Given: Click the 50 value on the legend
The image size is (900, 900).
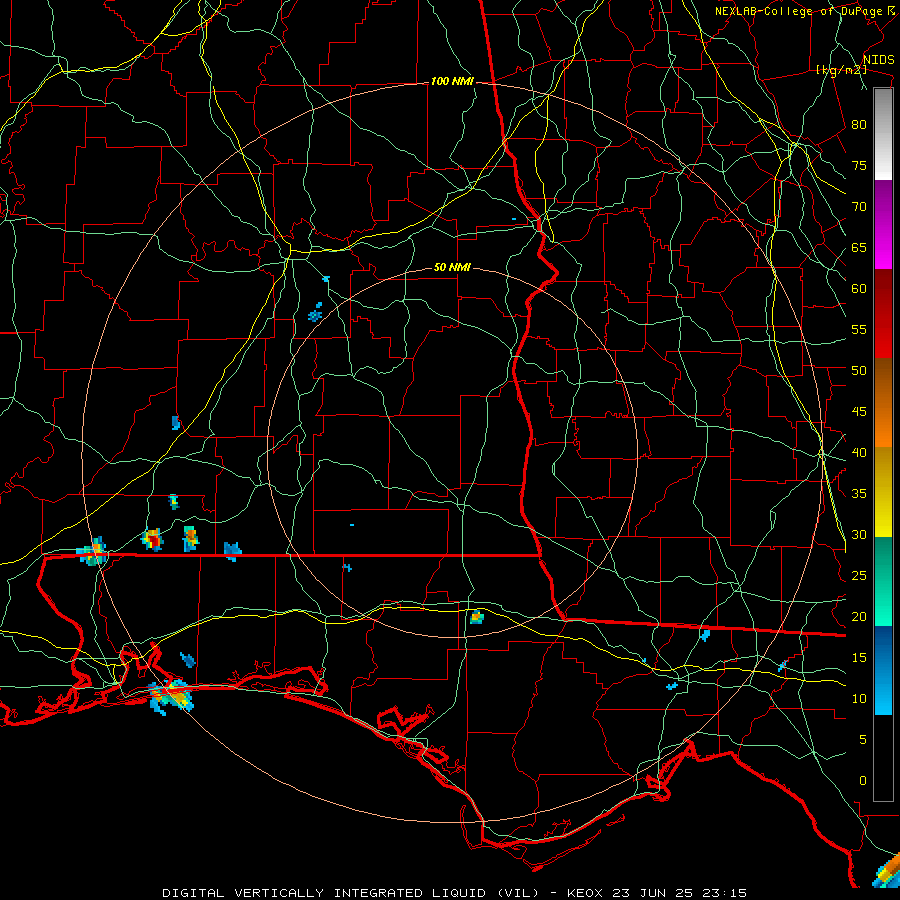Looking at the screenshot, I should click(859, 370).
